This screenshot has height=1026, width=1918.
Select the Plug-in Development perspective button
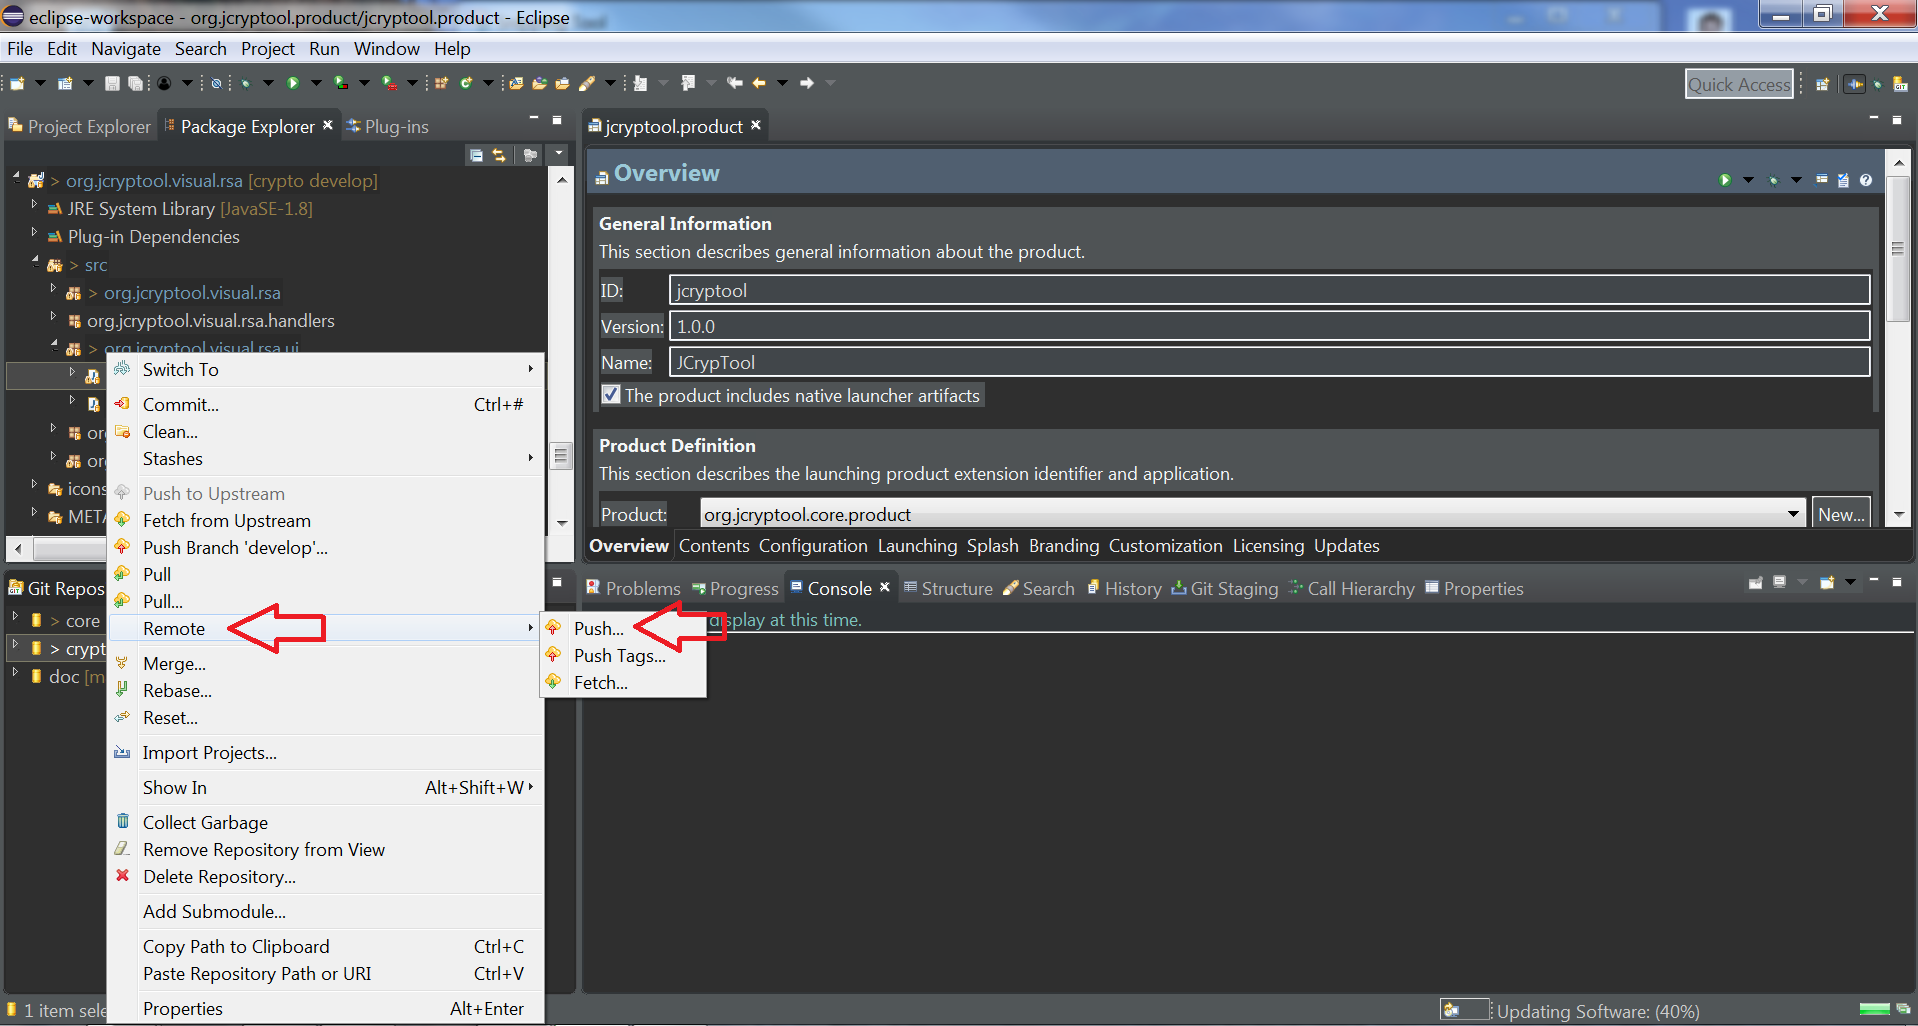1855,85
